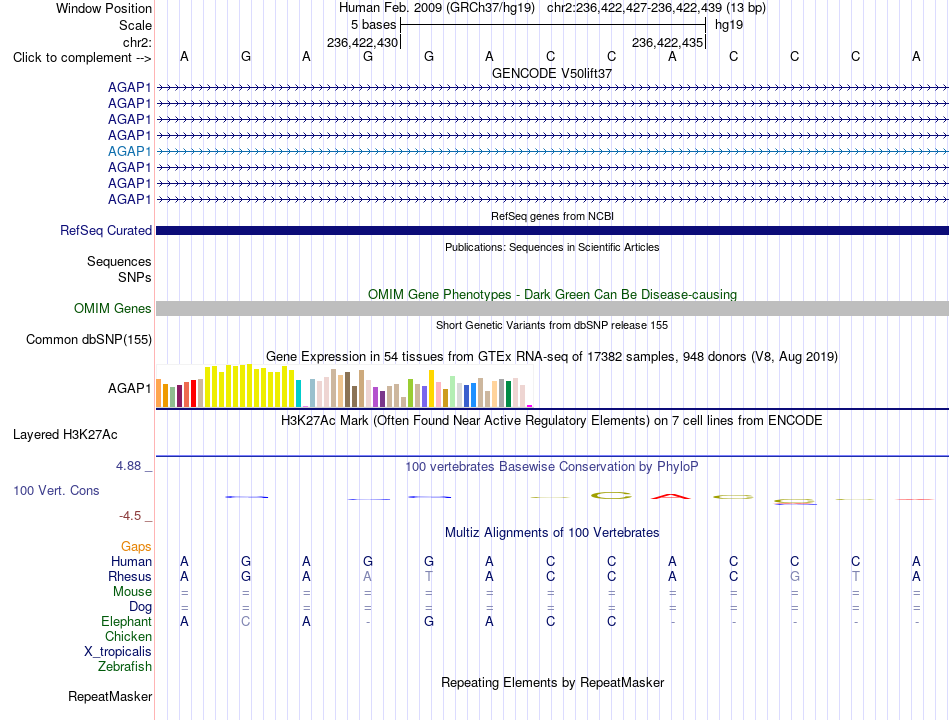Click the 'Scale' track label
This screenshot has width=950, height=720.
point(135,25)
